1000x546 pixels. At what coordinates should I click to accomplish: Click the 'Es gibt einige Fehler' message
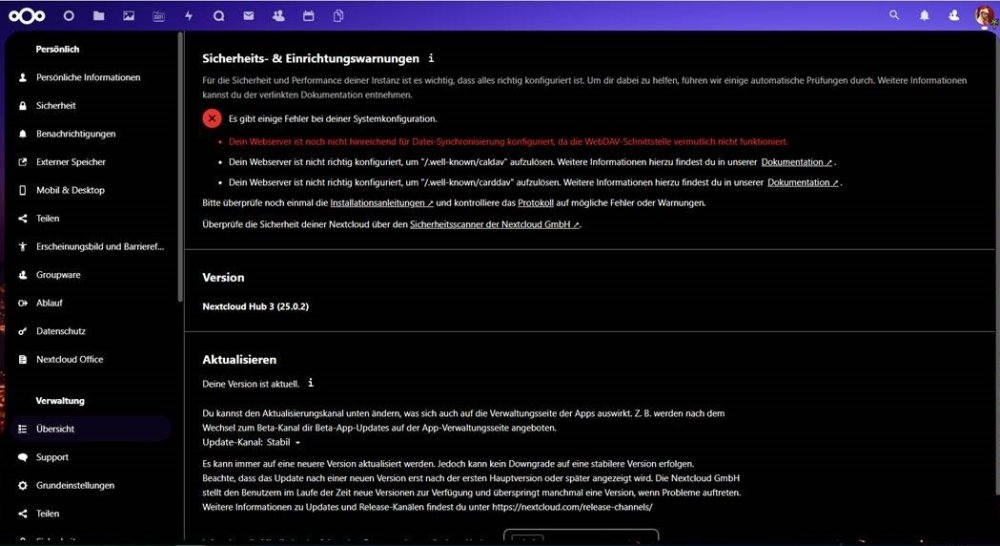(333, 119)
